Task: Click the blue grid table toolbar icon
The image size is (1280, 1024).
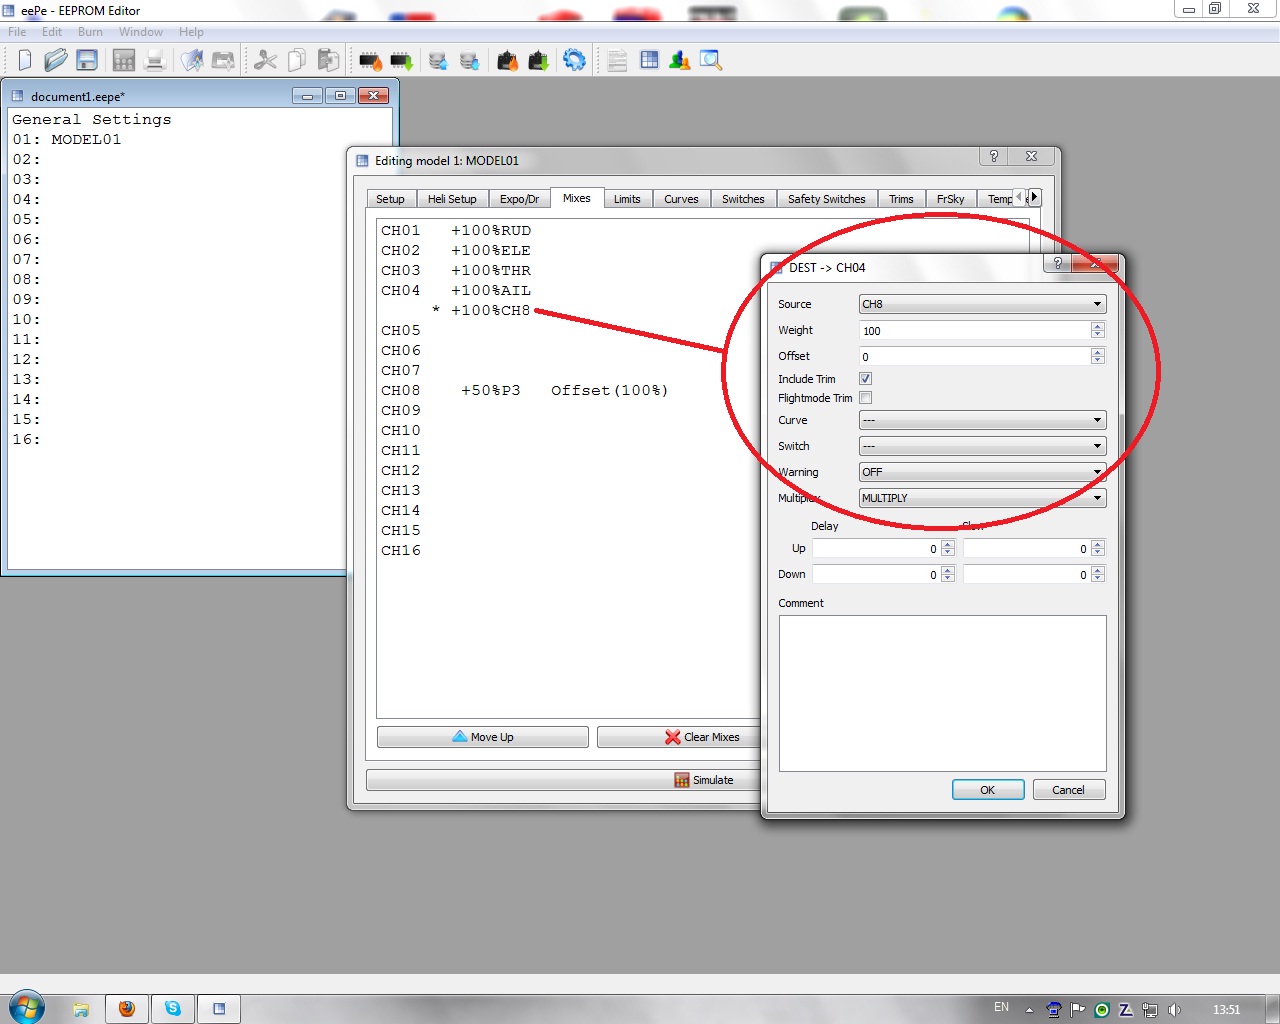Action: click(x=649, y=60)
